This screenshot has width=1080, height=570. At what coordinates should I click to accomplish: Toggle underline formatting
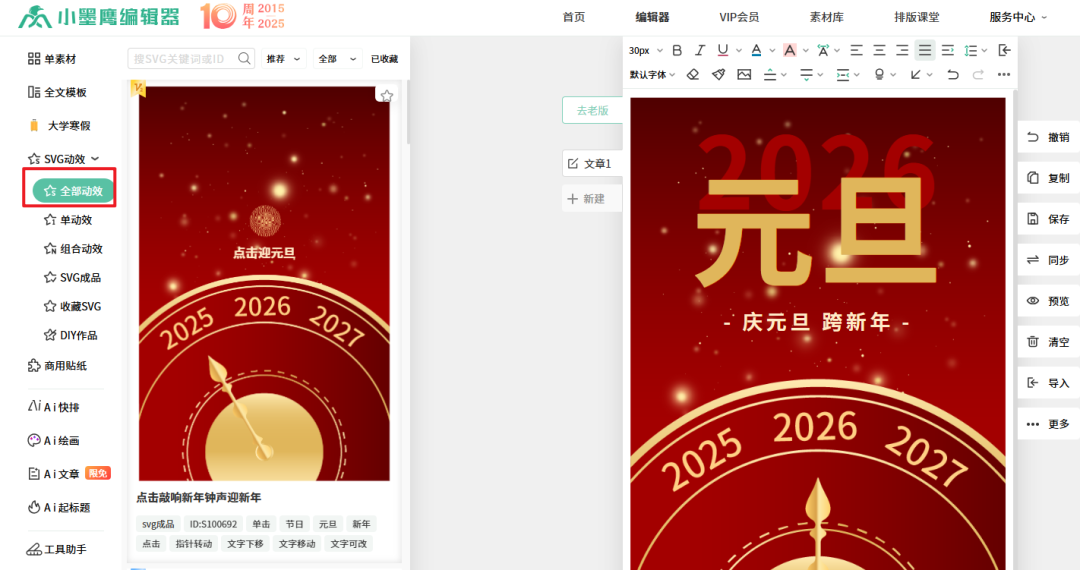pos(723,50)
